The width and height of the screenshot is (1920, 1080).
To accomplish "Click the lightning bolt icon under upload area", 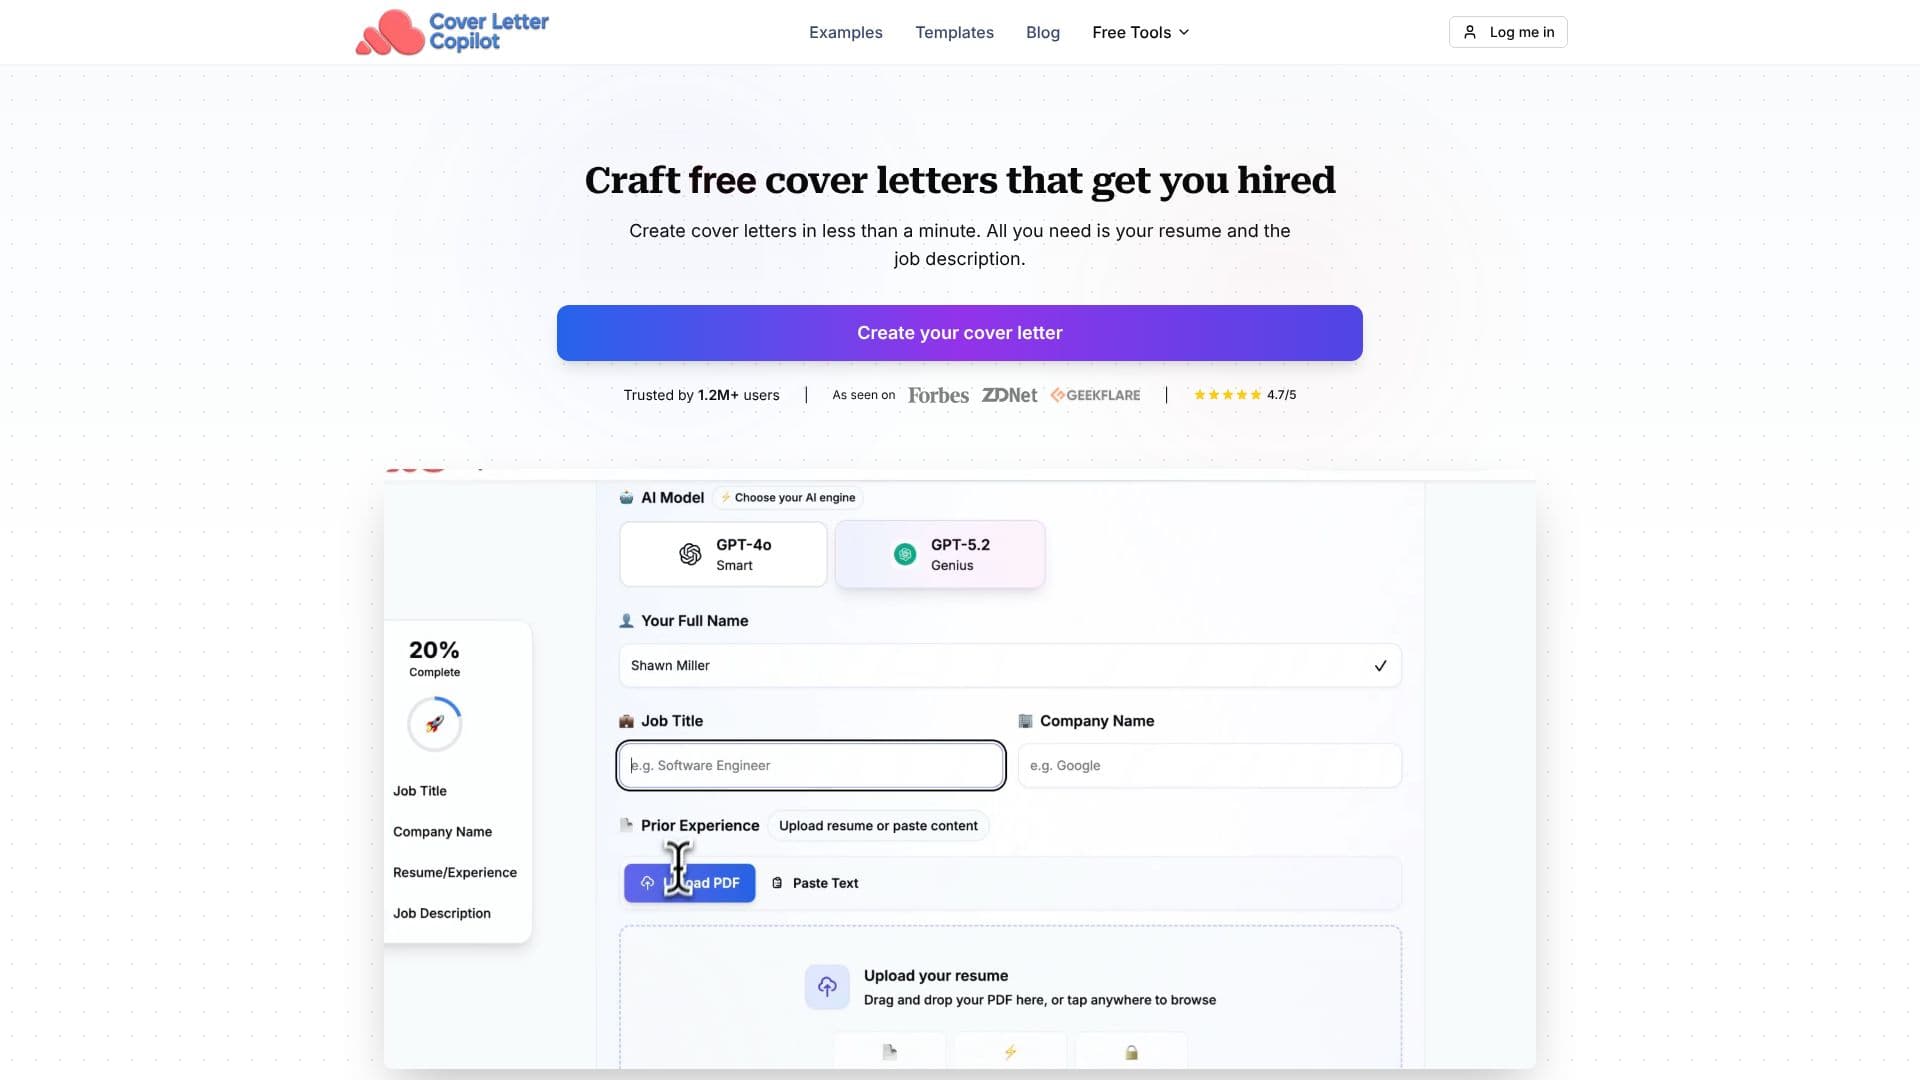I will (1010, 1052).
